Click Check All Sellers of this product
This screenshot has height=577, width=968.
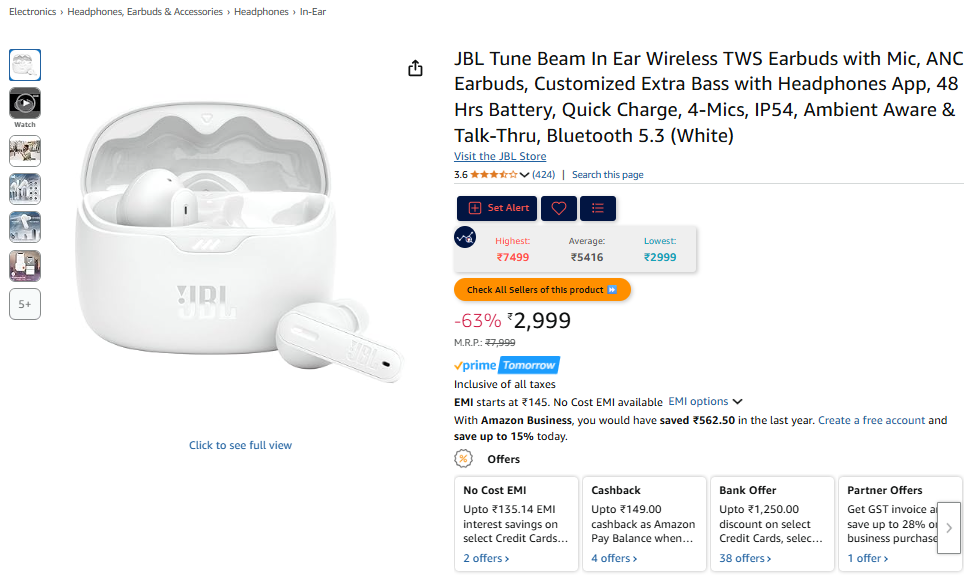click(542, 290)
